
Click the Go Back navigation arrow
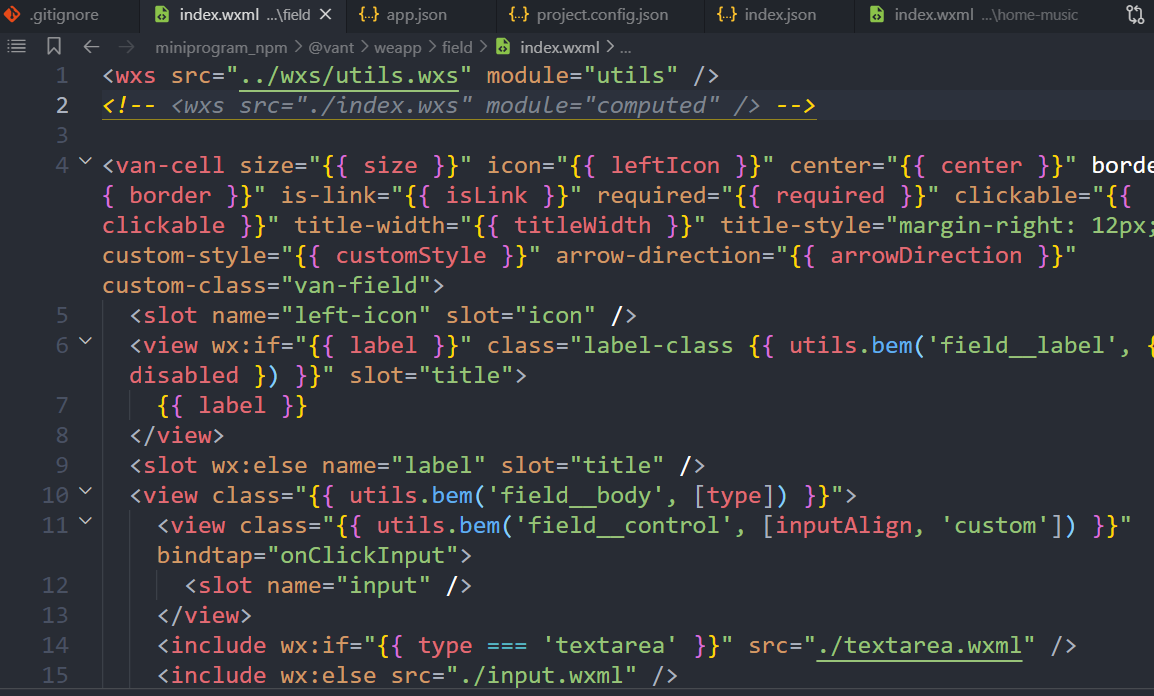click(91, 46)
